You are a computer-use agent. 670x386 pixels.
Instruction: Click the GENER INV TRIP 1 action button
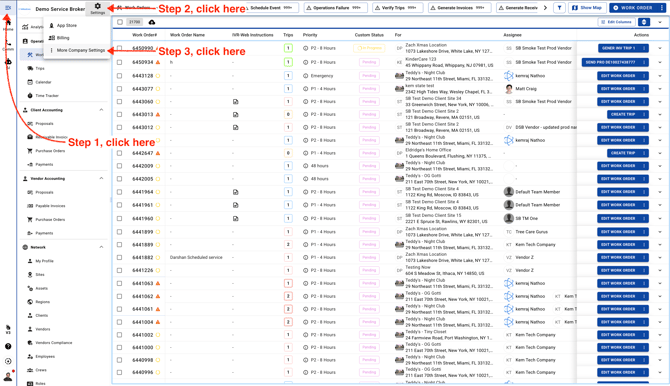618,48
